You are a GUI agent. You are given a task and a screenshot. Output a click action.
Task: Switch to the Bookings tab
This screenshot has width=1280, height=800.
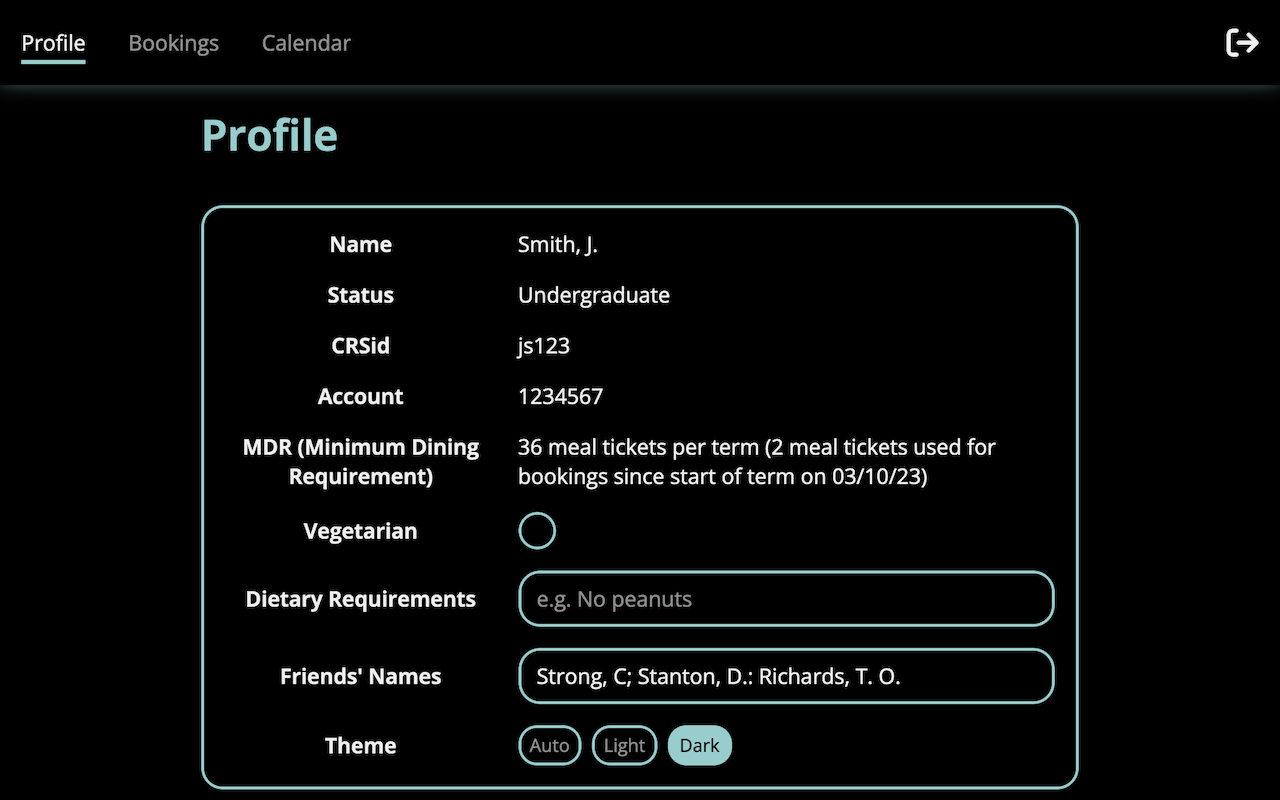coord(174,44)
